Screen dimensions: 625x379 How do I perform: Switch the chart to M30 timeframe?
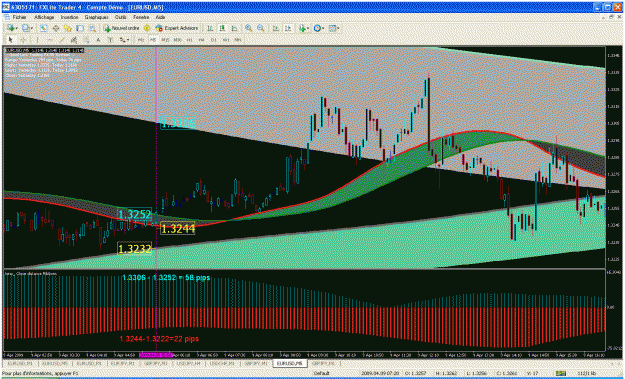tap(177, 39)
